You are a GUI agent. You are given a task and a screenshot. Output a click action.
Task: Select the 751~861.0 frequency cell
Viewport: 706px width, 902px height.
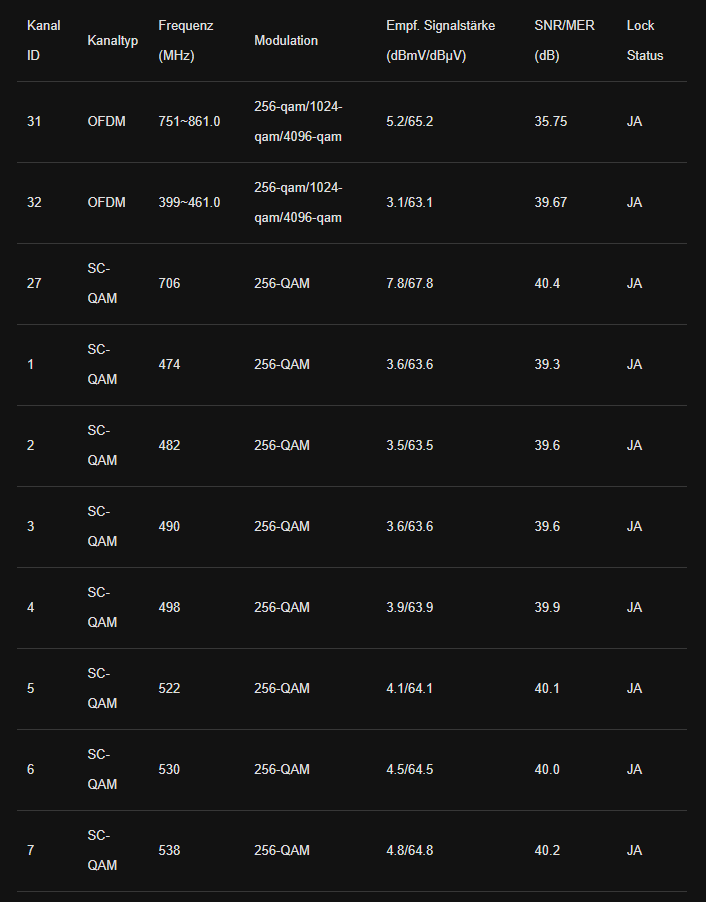189,122
